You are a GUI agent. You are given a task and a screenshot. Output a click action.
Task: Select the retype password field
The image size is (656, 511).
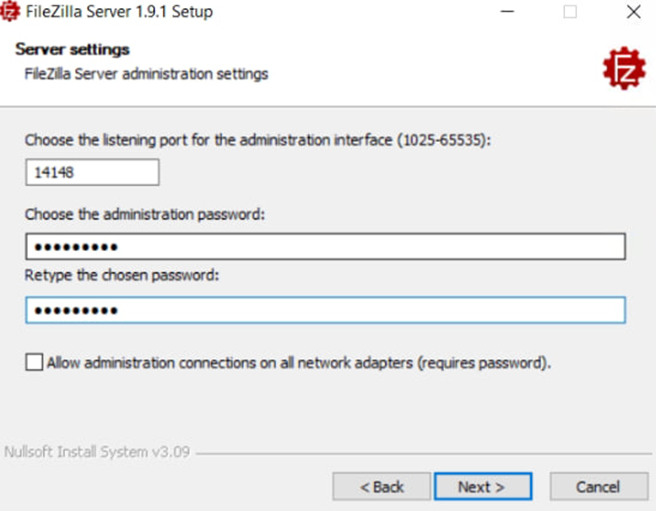pyautogui.click(x=325, y=310)
